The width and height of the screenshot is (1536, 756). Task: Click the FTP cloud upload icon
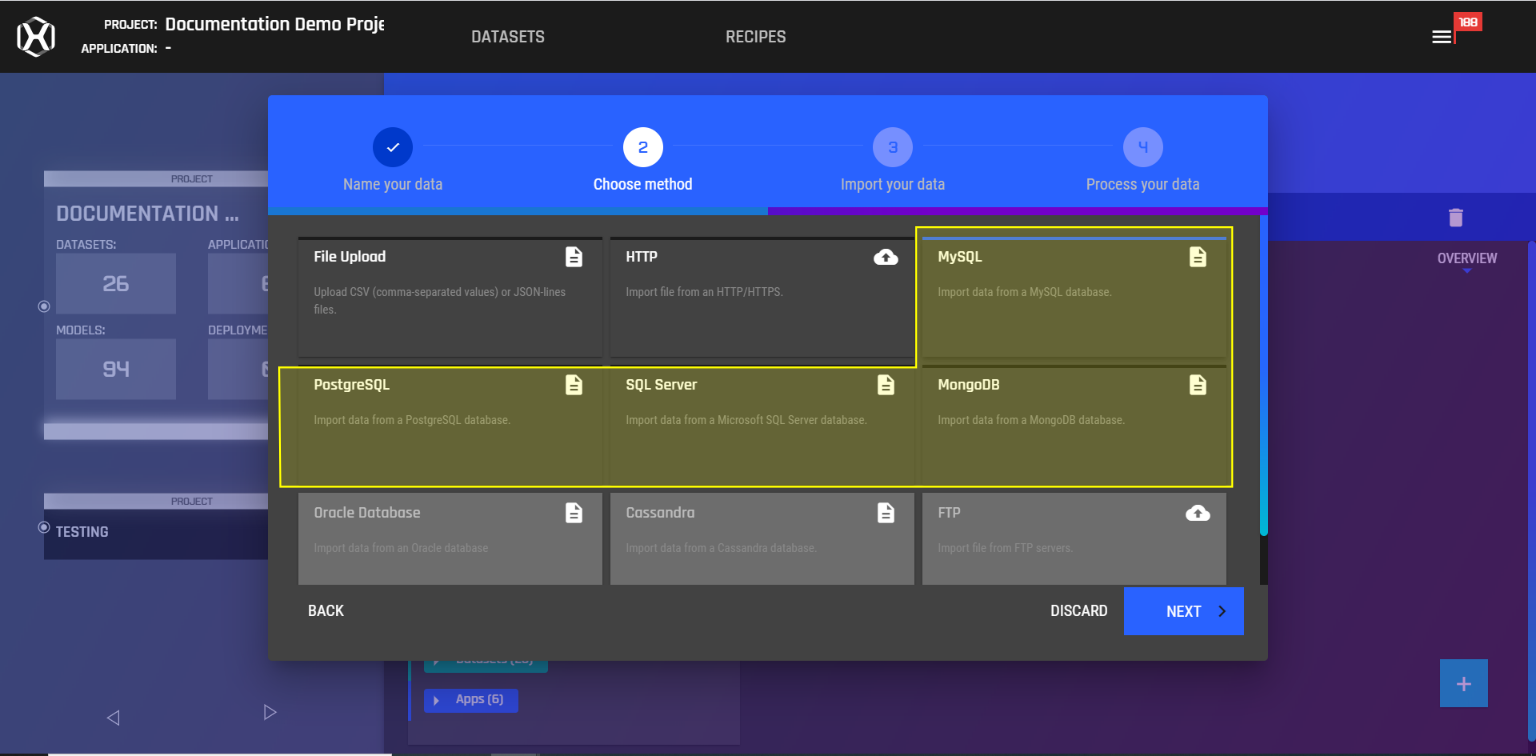(1197, 513)
